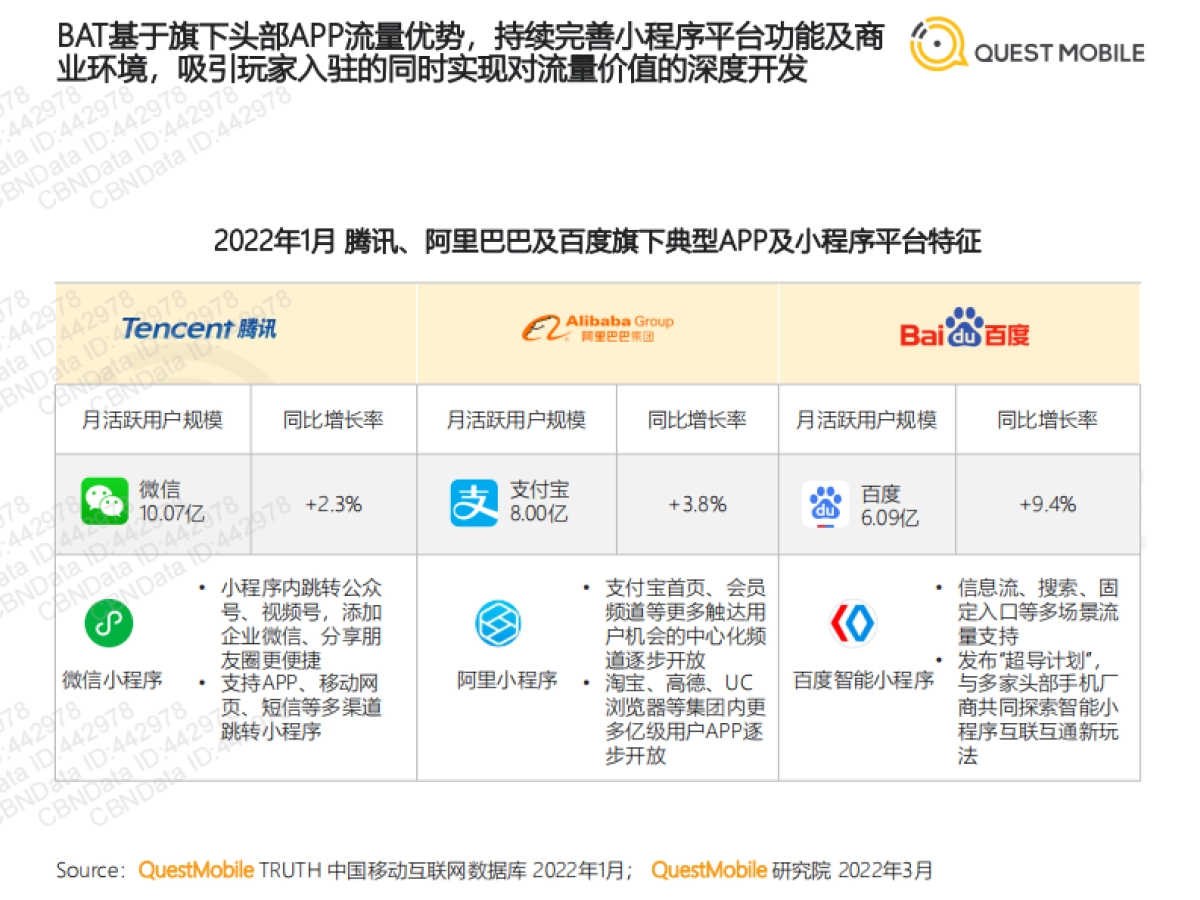Click the WeChat Mini Program spiral icon

(x=109, y=623)
